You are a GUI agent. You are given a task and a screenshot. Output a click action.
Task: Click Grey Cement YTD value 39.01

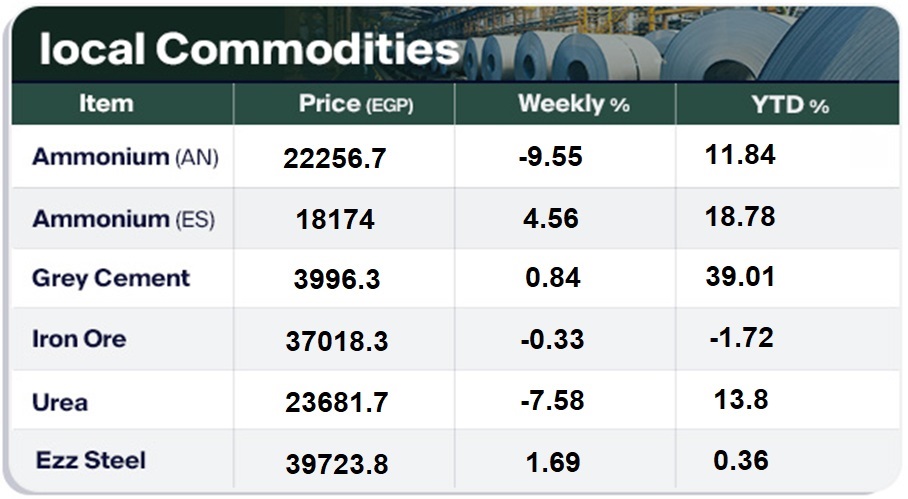pos(740,277)
